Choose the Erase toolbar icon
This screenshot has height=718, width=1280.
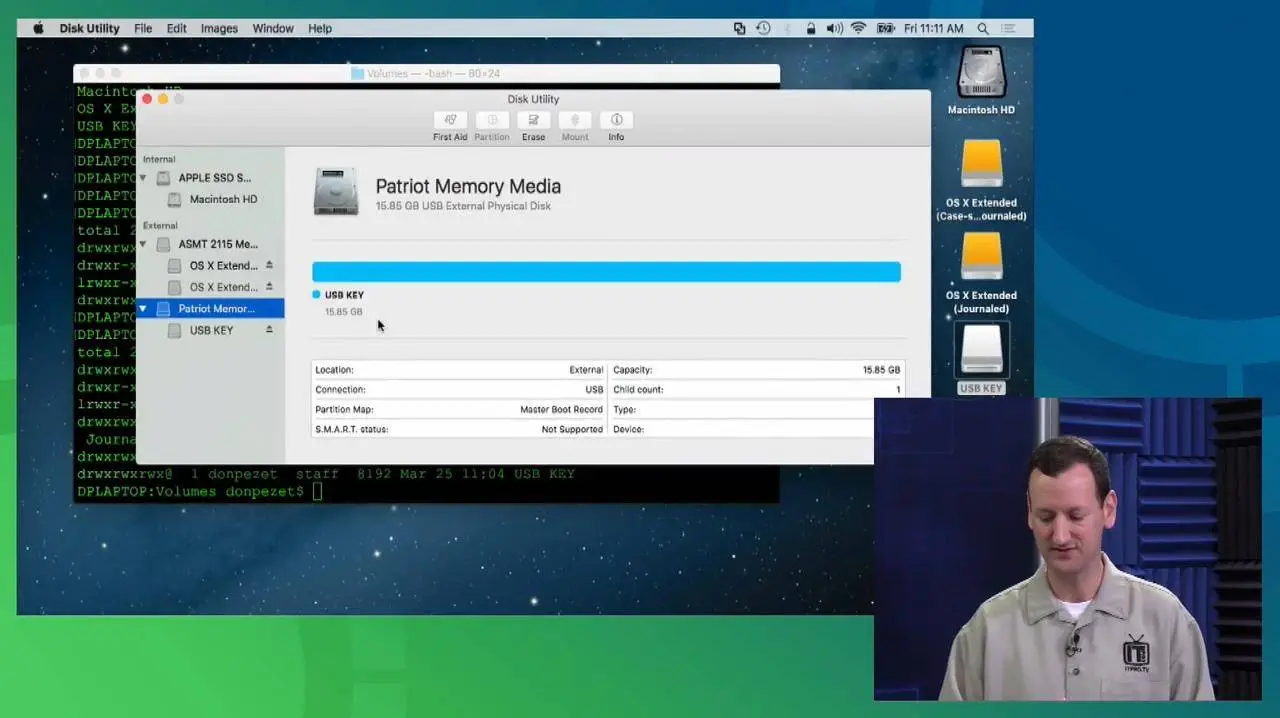click(533, 120)
